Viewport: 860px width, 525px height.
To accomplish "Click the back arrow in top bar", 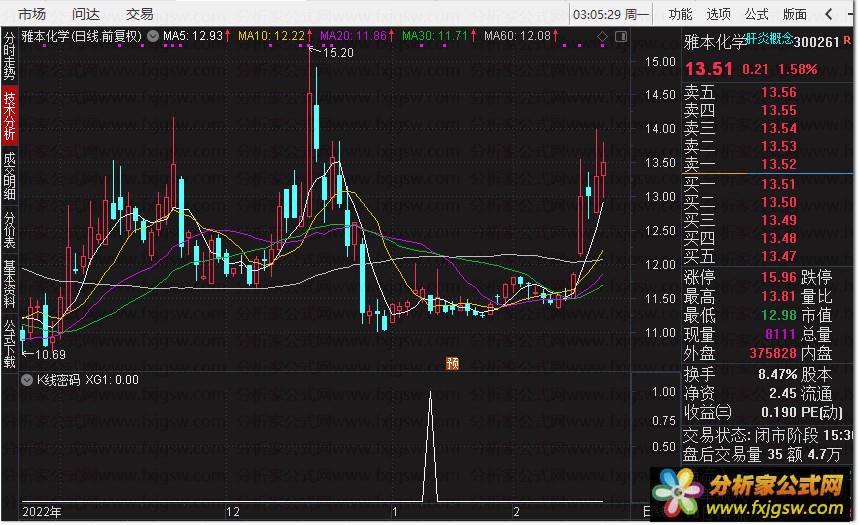I will click(x=829, y=14).
